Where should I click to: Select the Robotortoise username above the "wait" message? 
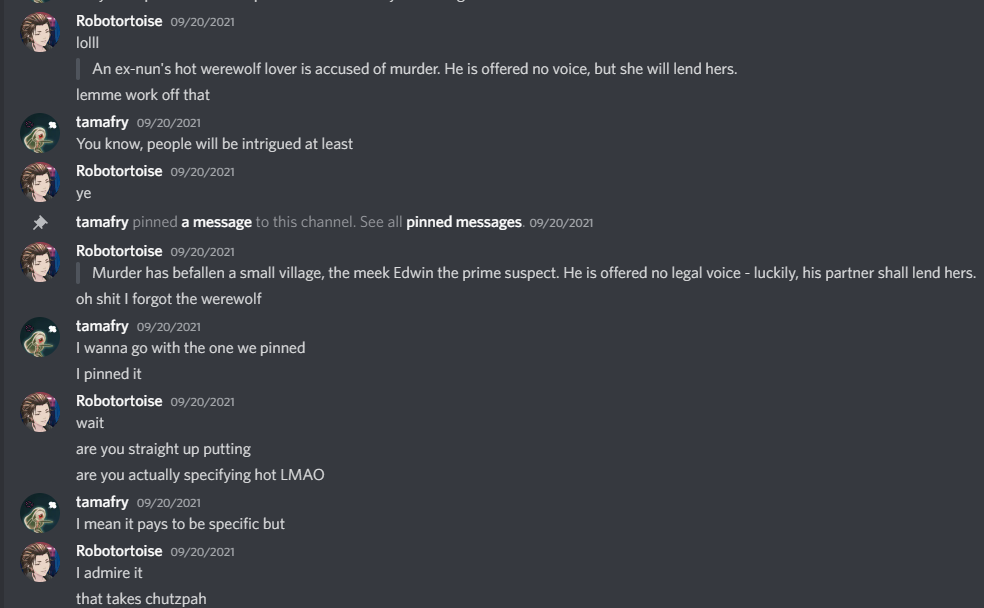tap(119, 401)
